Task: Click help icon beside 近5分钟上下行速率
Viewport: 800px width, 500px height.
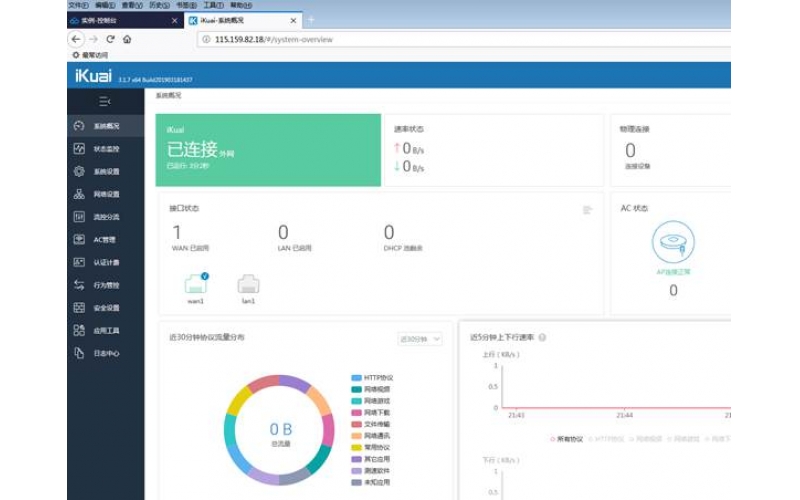Action: pyautogui.click(x=542, y=338)
